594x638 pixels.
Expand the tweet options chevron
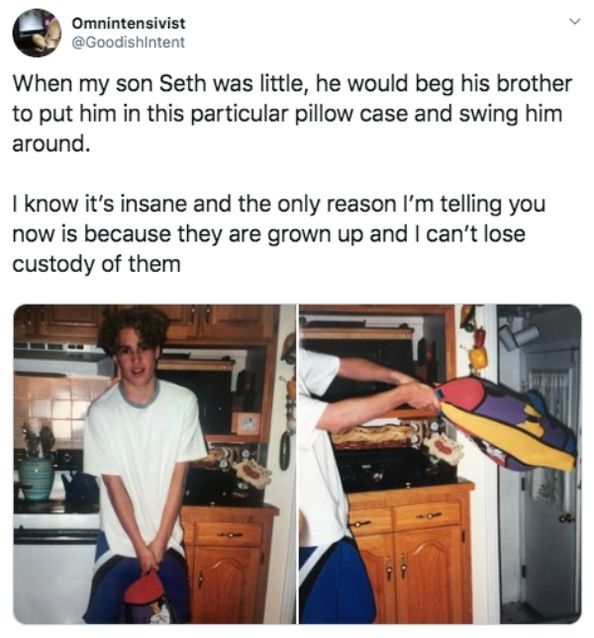point(574,22)
